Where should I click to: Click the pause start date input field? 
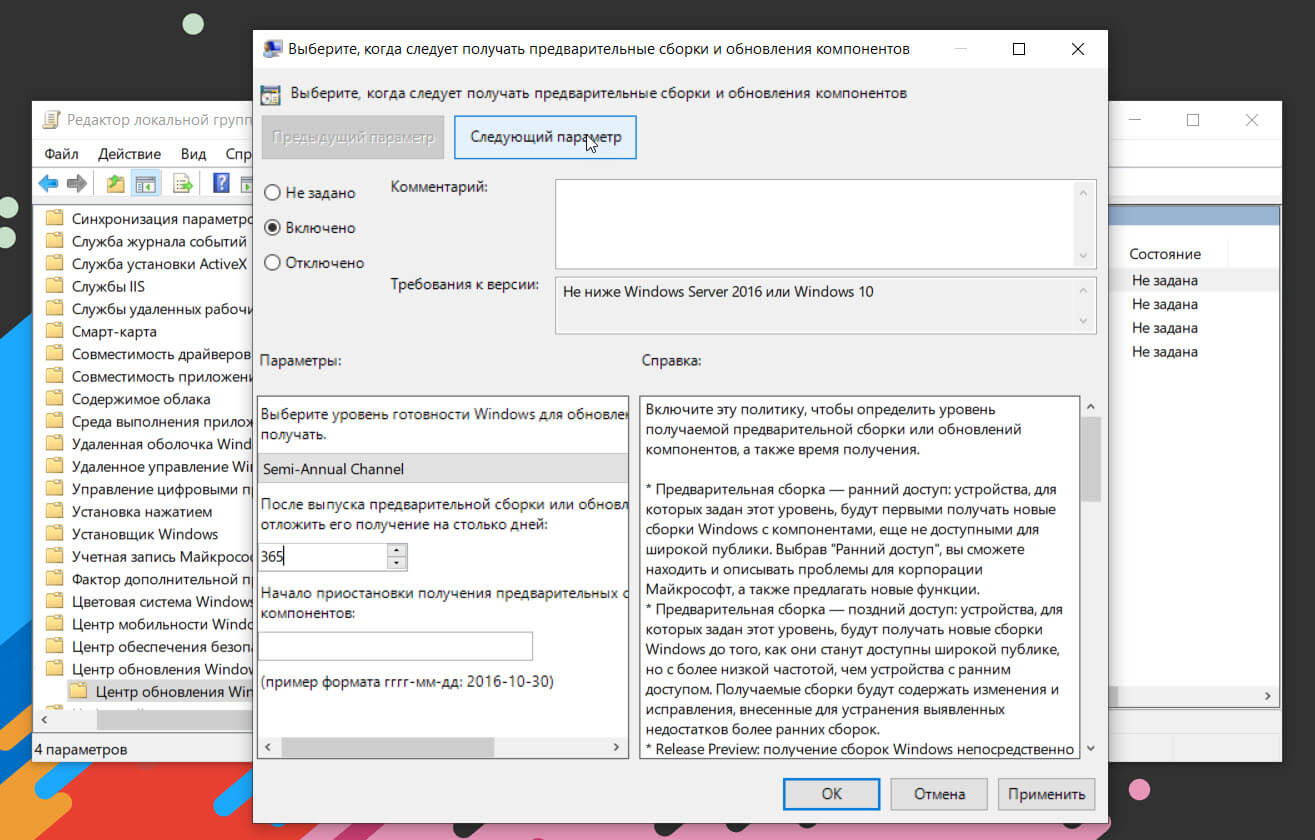point(395,646)
